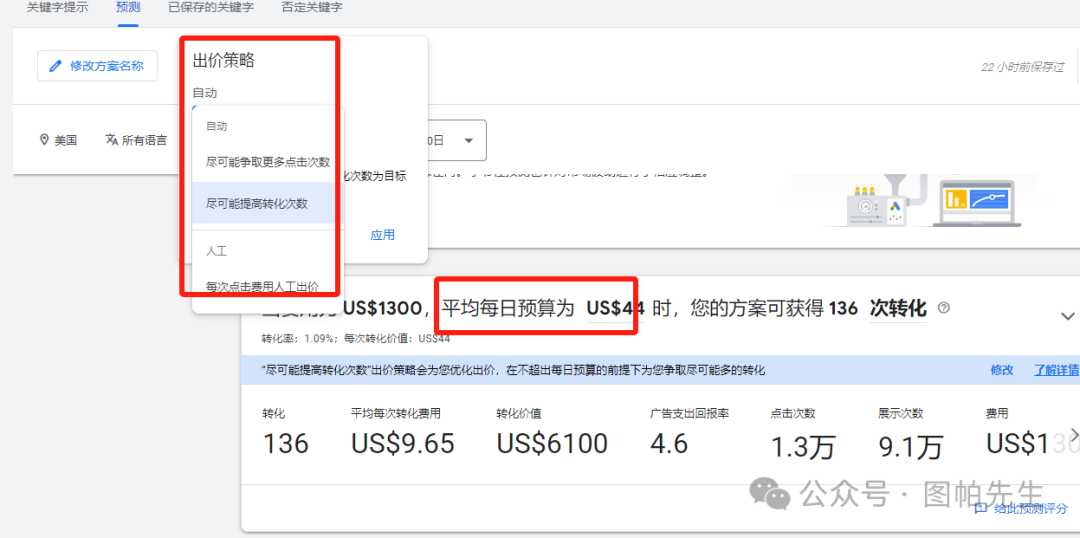Click the 修改 link in the blue banner

(1001, 370)
